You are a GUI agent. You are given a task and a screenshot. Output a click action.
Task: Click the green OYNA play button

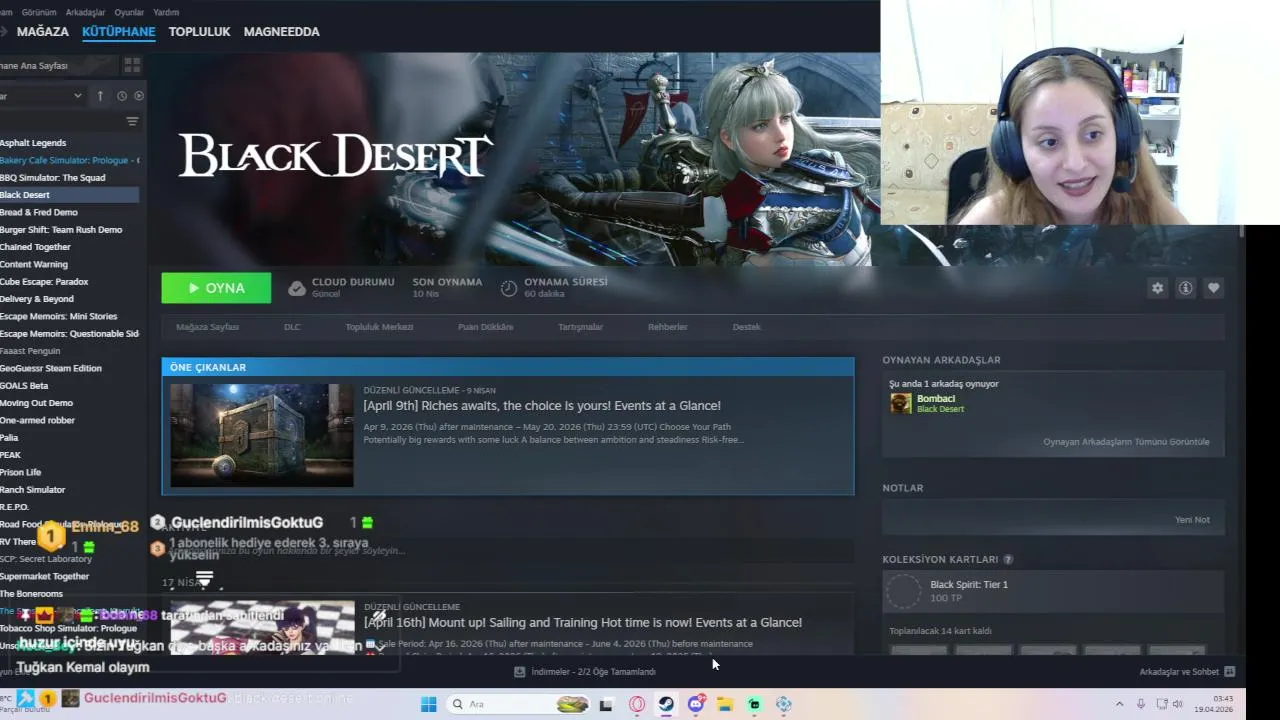216,288
